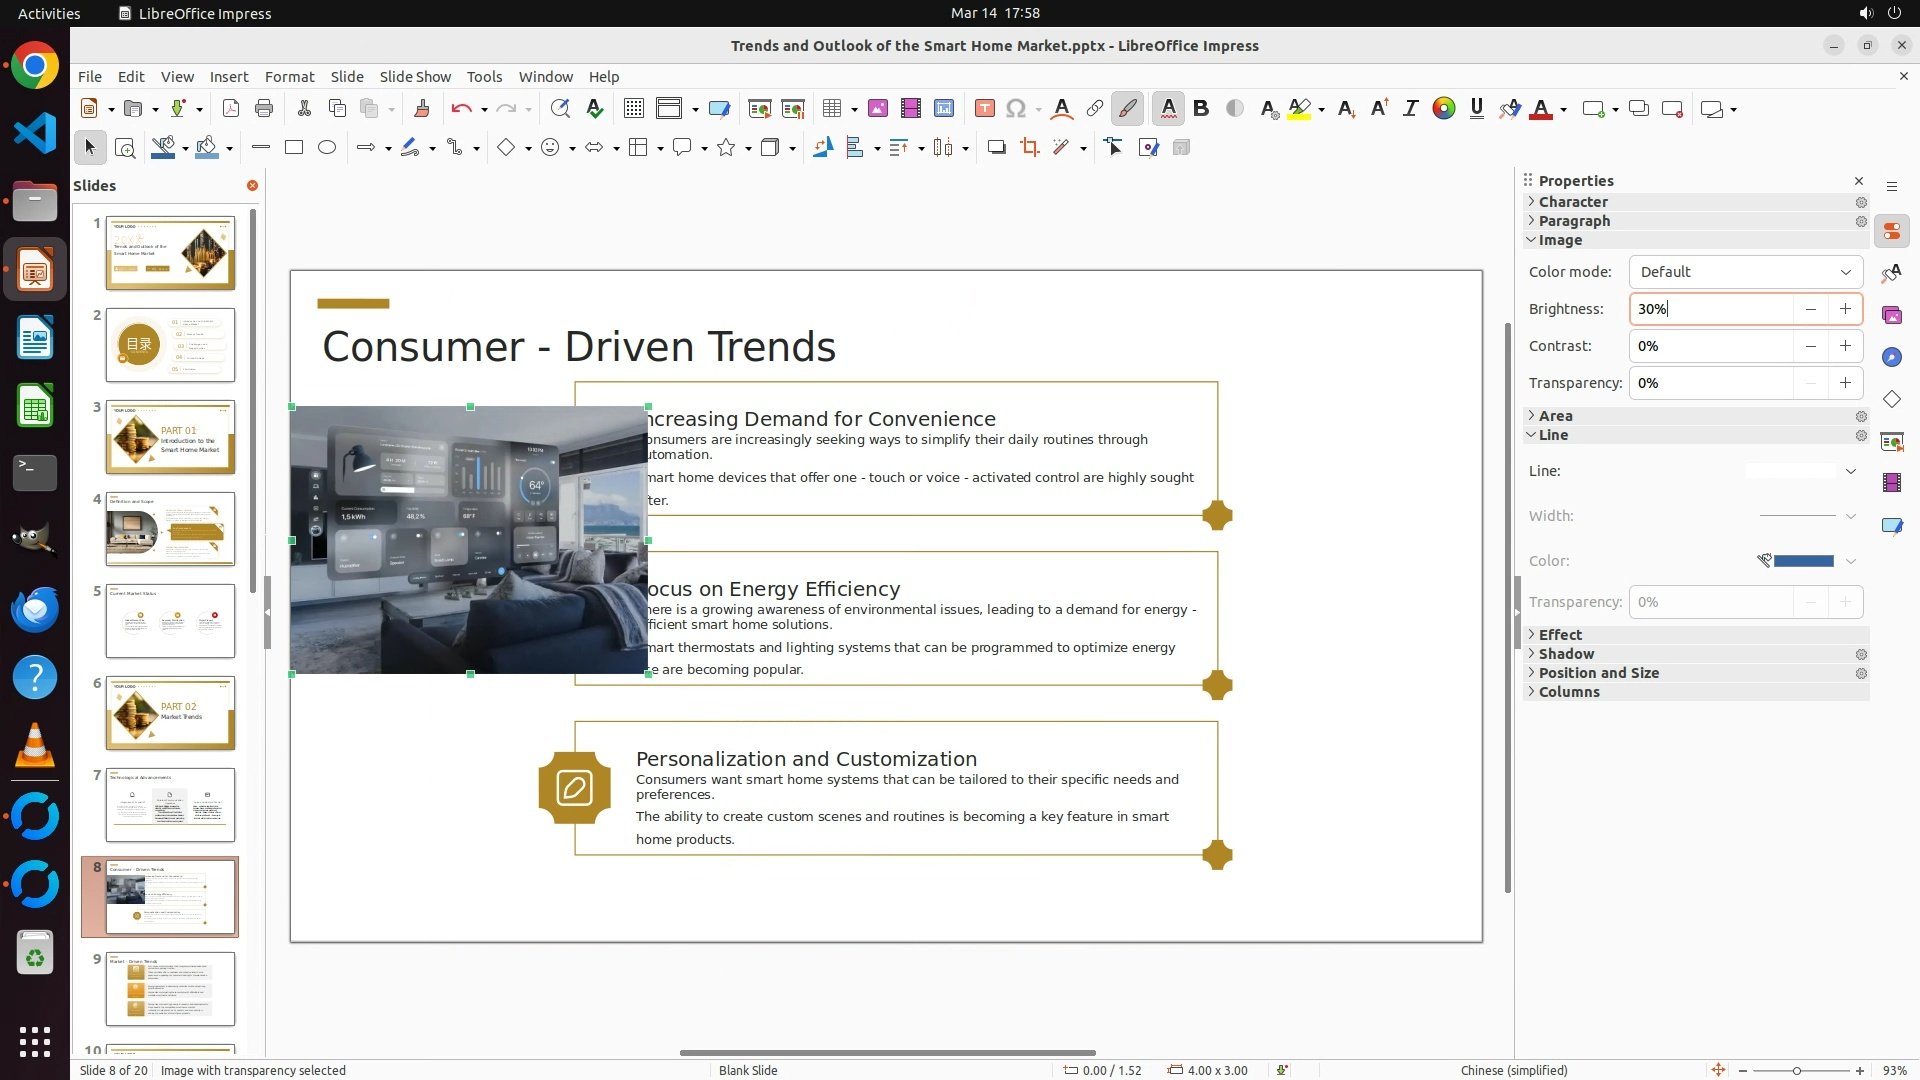The width and height of the screenshot is (1920, 1080).
Task: Click the Insert Text Box icon
Action: [x=984, y=109]
